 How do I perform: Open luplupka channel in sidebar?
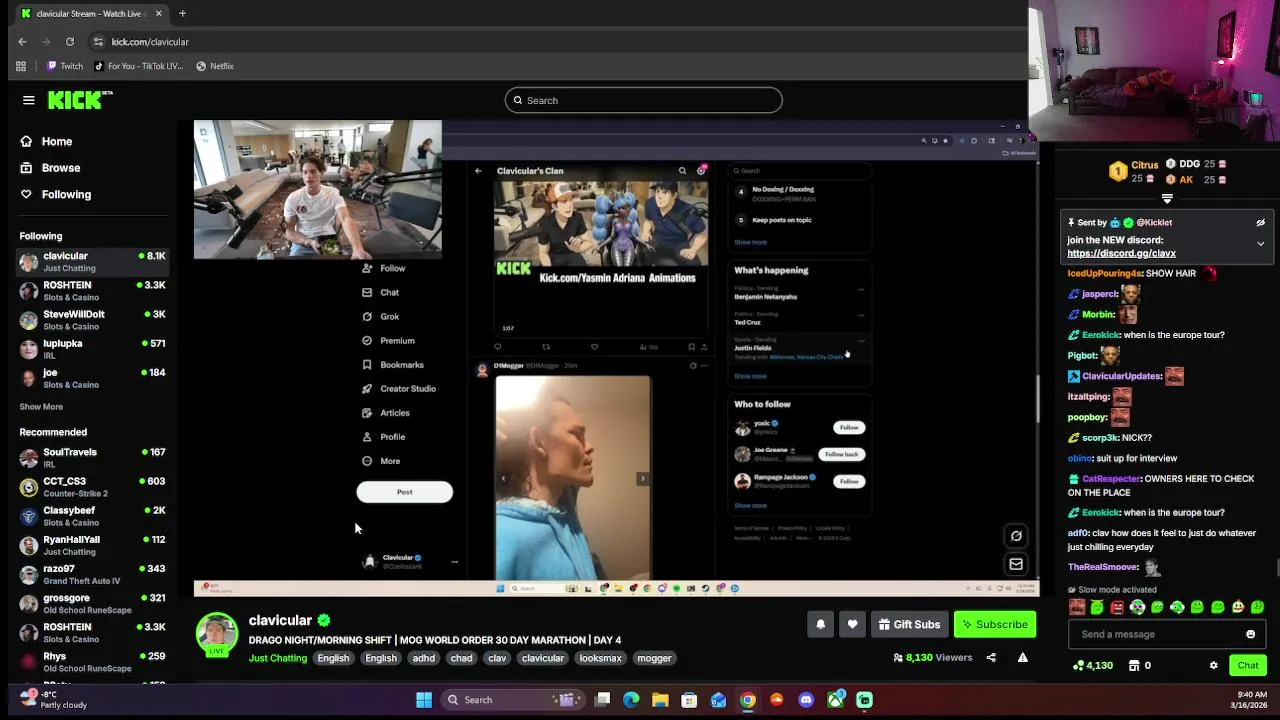tap(92, 349)
